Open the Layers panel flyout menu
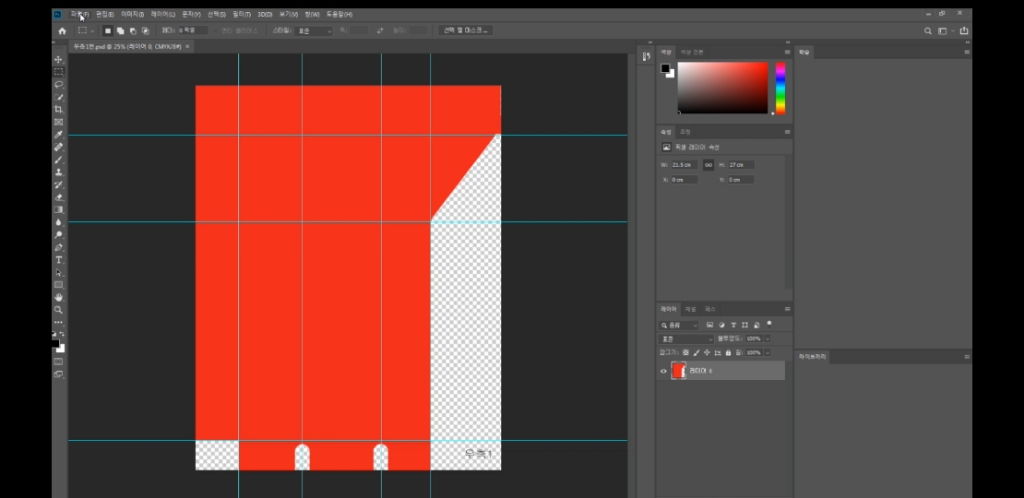The height and width of the screenshot is (498, 1024). [x=787, y=309]
